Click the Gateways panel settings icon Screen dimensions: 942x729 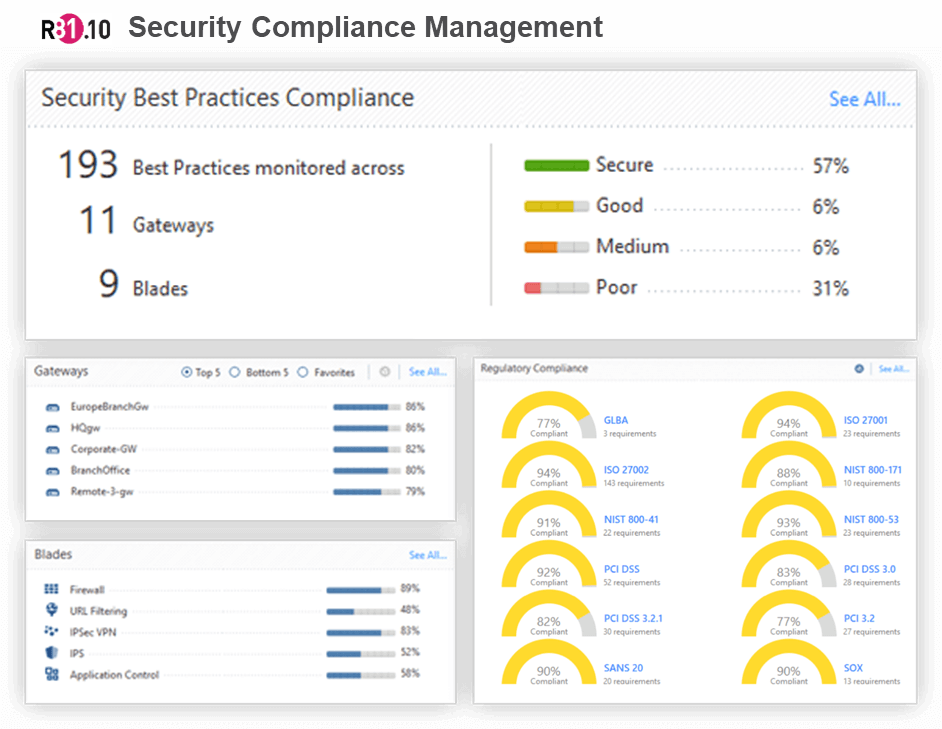pyautogui.click(x=384, y=372)
